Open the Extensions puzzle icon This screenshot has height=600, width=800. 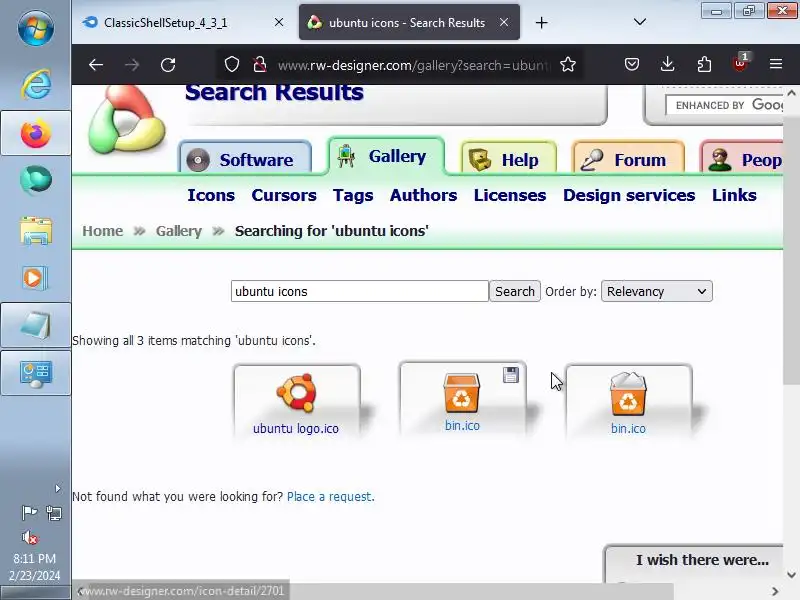coord(704,64)
